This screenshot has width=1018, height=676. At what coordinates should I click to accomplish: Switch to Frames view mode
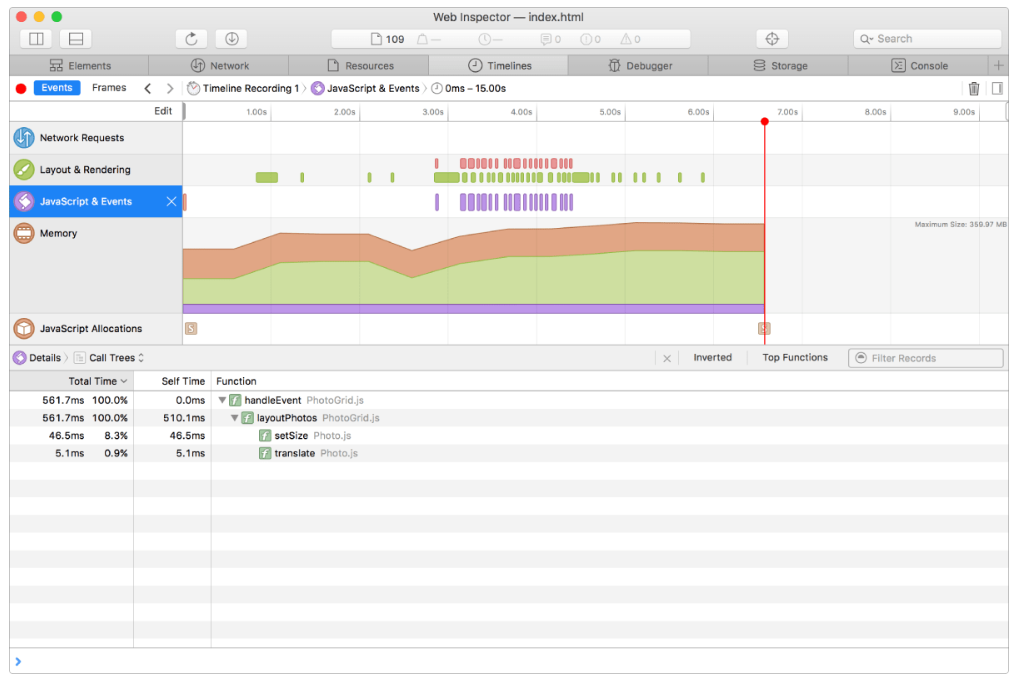(x=109, y=88)
